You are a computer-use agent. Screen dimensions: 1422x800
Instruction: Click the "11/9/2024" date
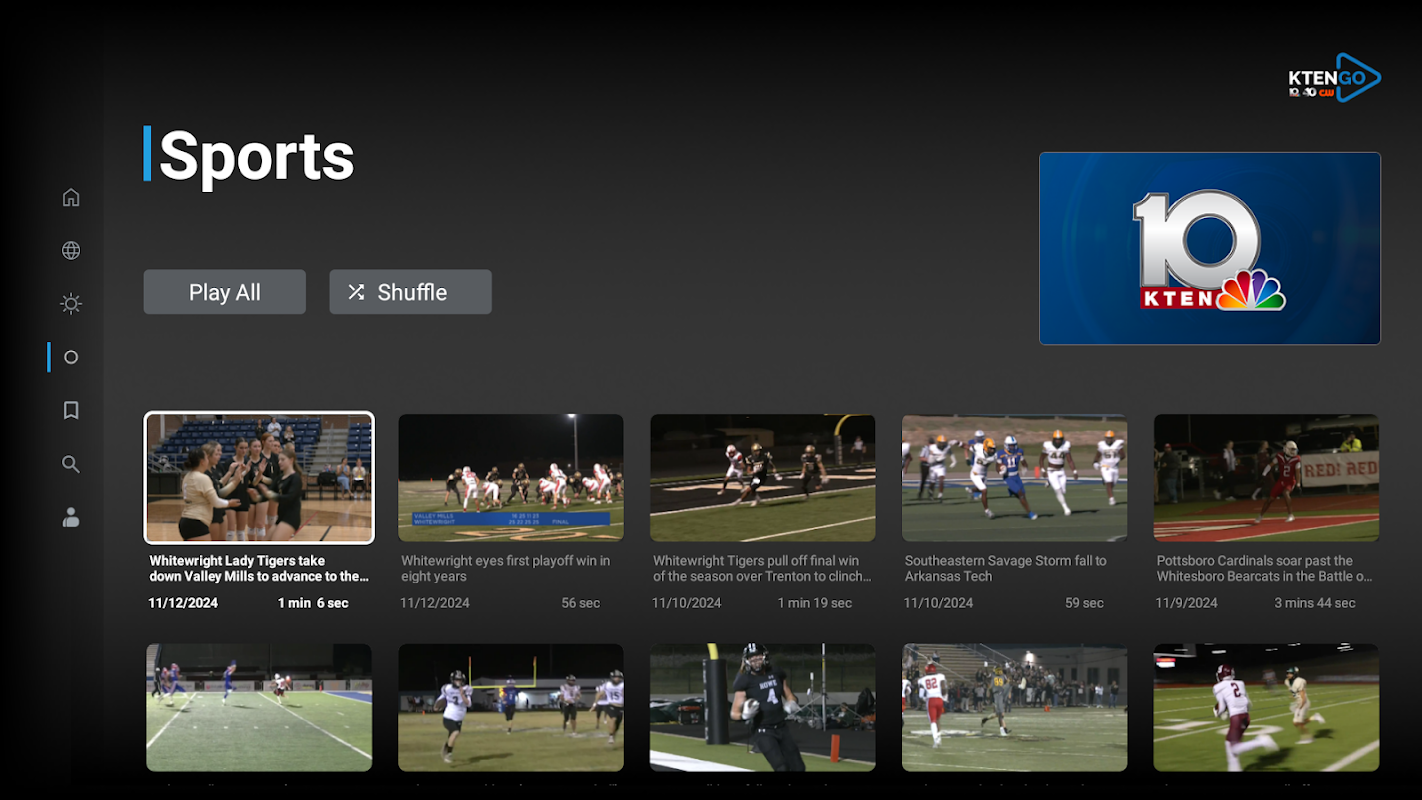[1187, 603]
